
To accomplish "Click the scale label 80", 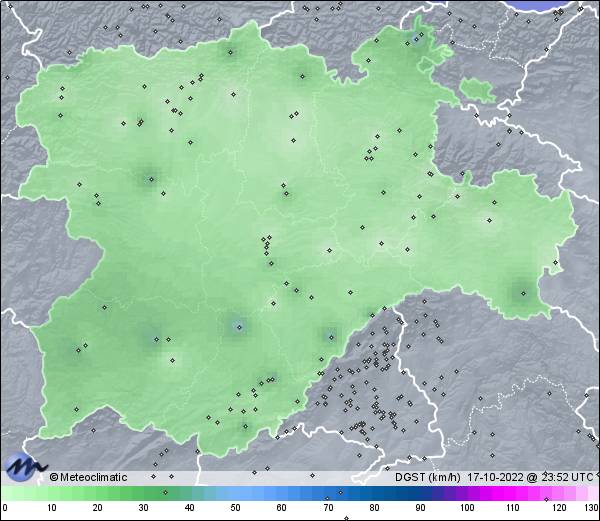I will click(374, 508).
